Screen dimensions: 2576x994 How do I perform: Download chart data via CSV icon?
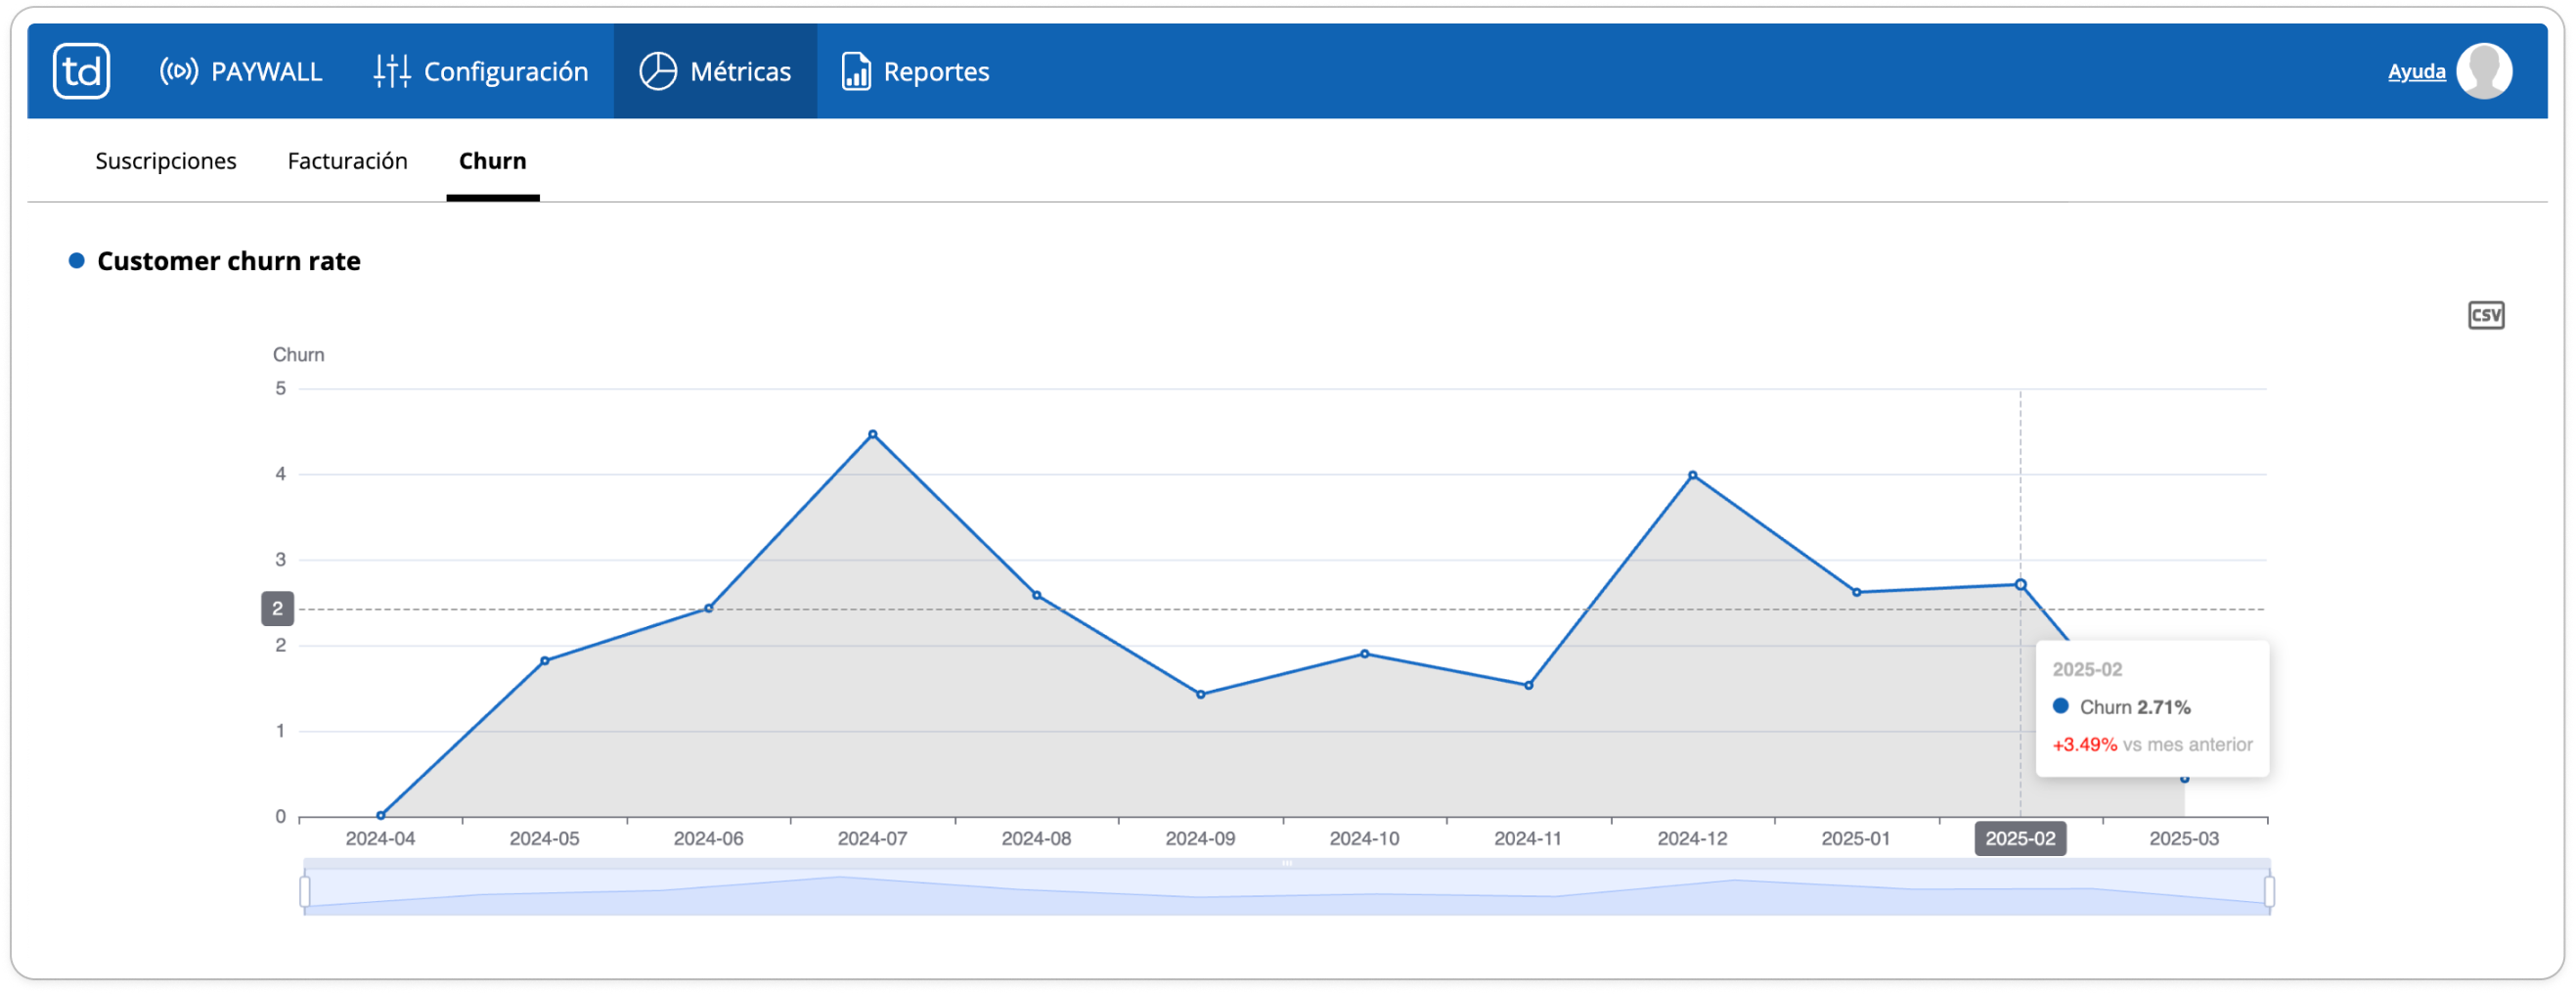pos(2486,315)
